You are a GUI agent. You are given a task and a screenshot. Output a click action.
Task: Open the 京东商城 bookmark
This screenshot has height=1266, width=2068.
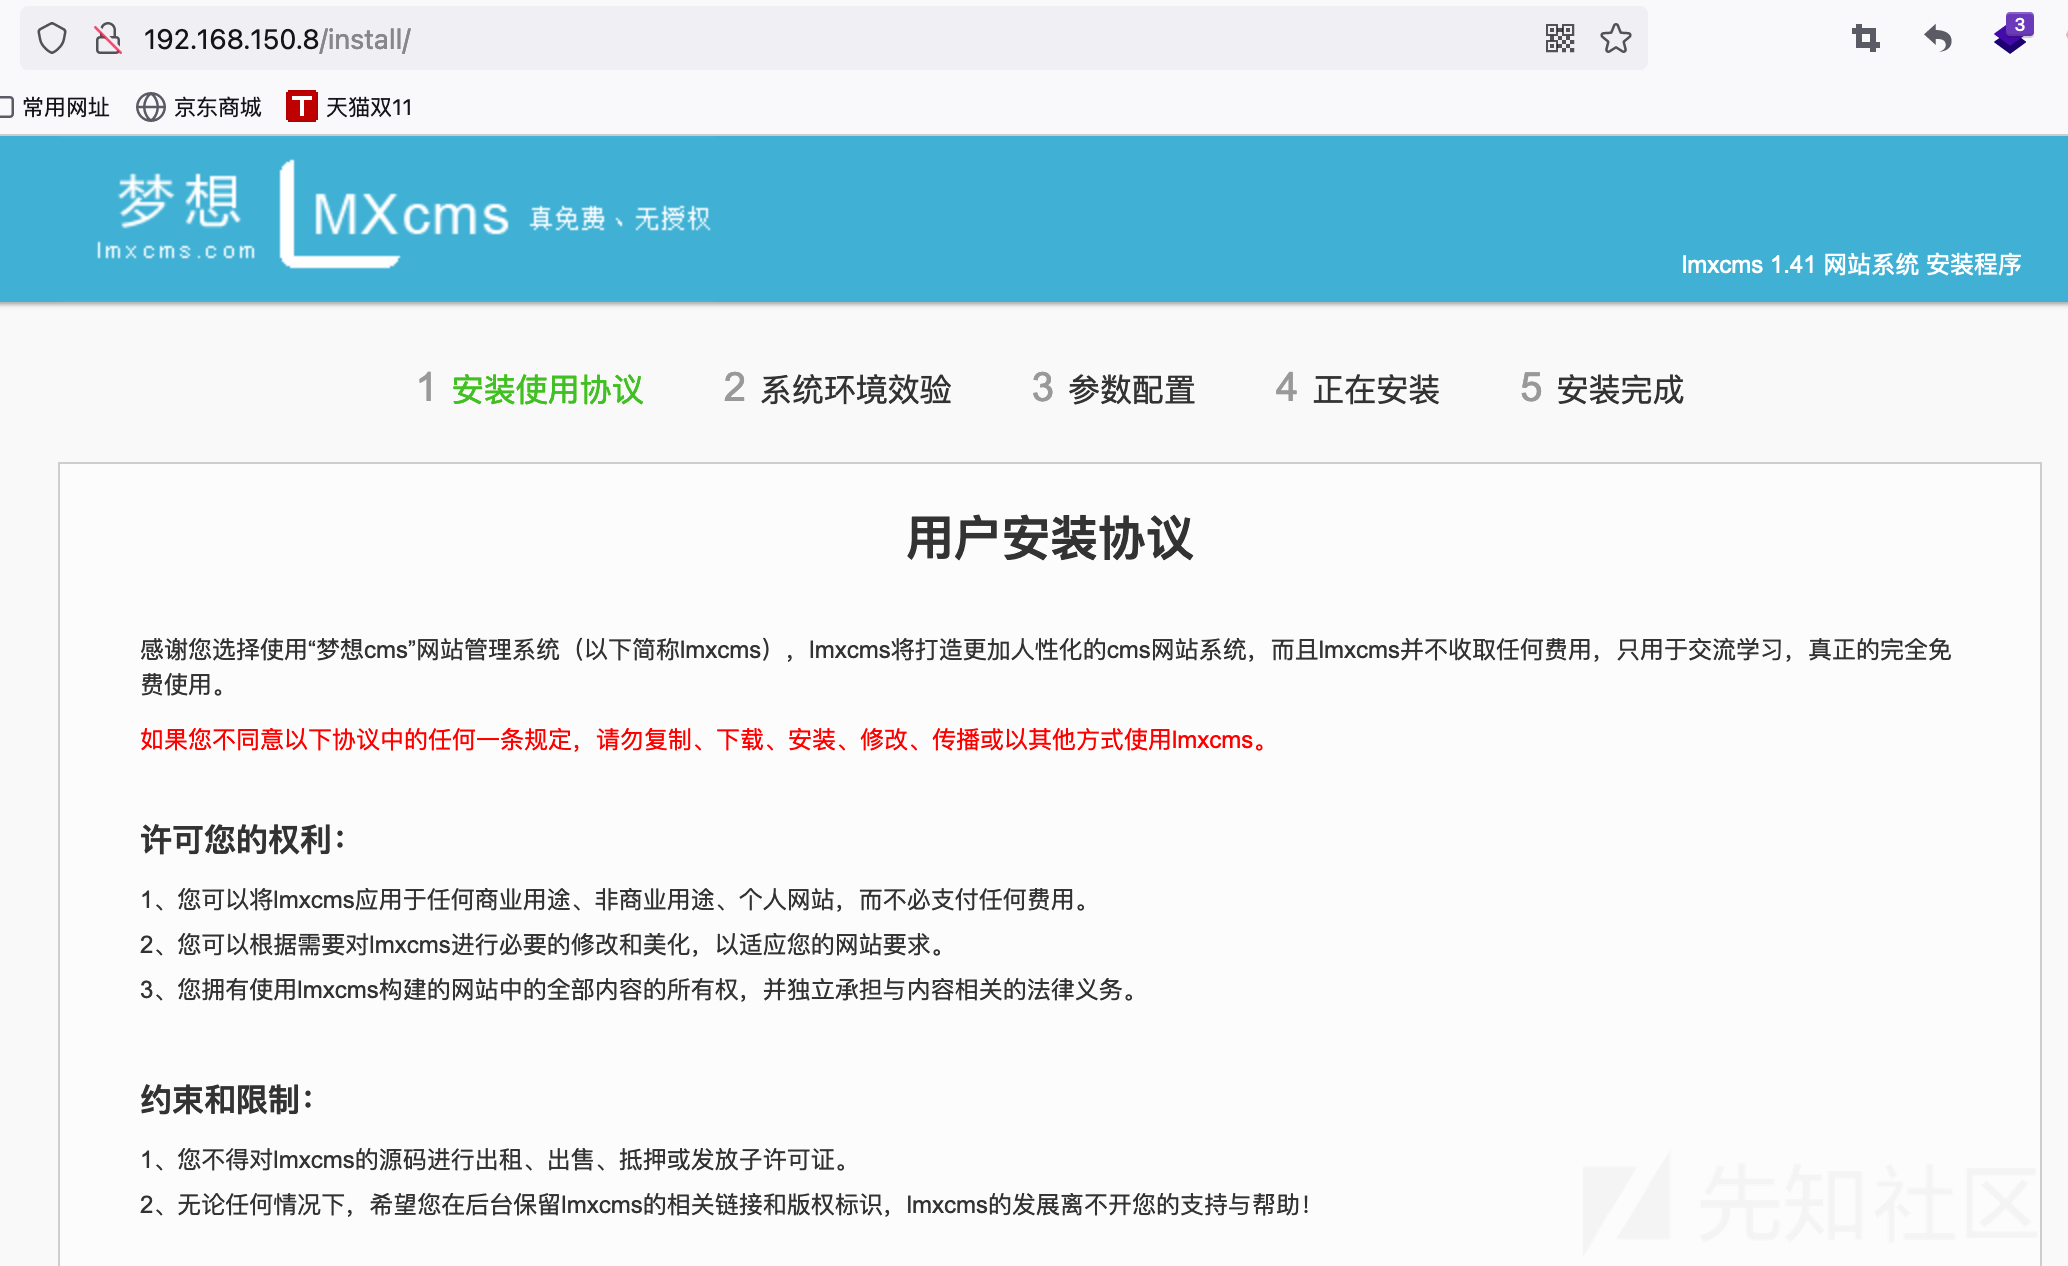tap(199, 107)
